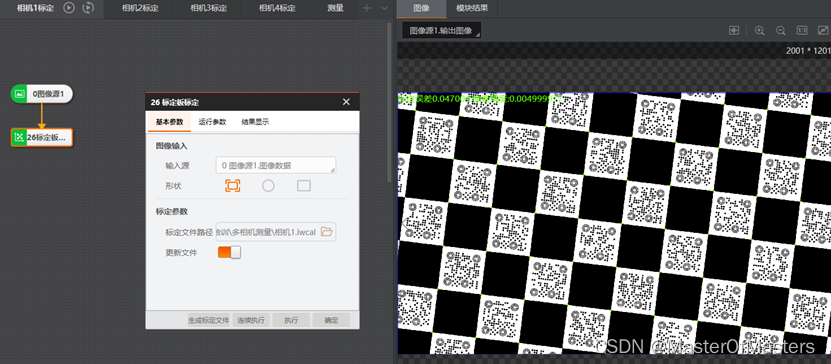
Task: Fit image to window icon
Action: 823,31
